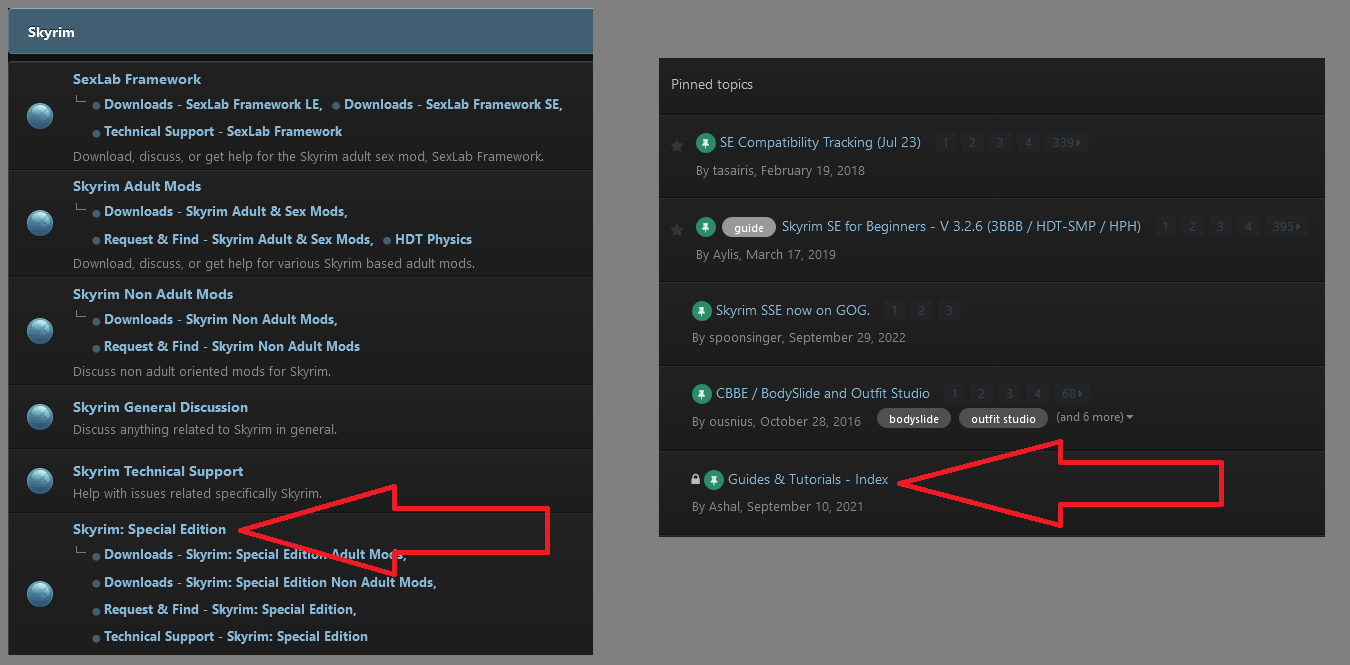
Task: Click author line By Ashal, September 10, 2021
Action: (777, 506)
